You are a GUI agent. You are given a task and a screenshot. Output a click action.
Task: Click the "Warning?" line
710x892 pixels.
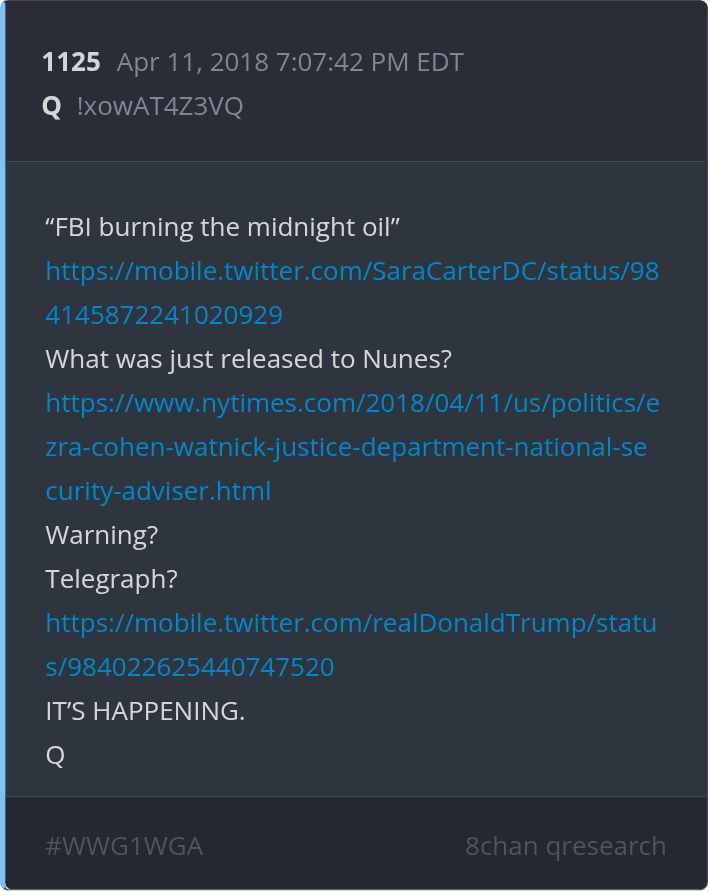pyautogui.click(x=102, y=535)
